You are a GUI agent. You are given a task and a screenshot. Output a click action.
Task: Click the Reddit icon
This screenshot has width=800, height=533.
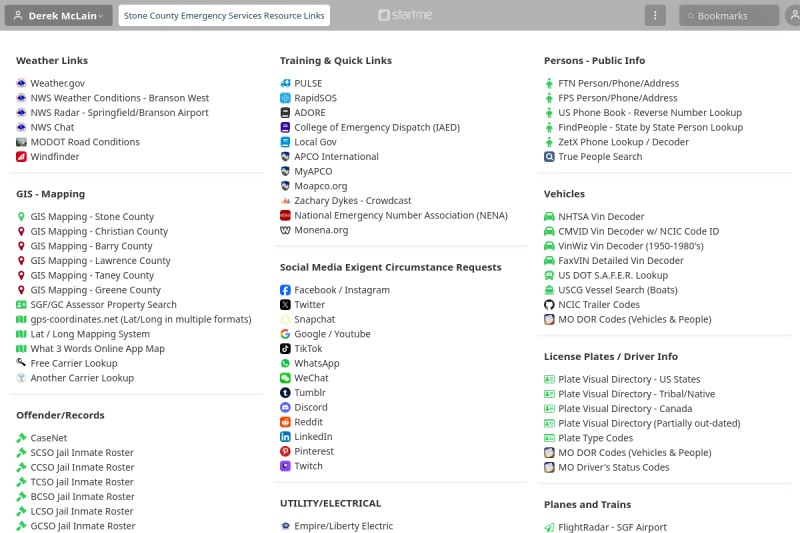(285, 422)
